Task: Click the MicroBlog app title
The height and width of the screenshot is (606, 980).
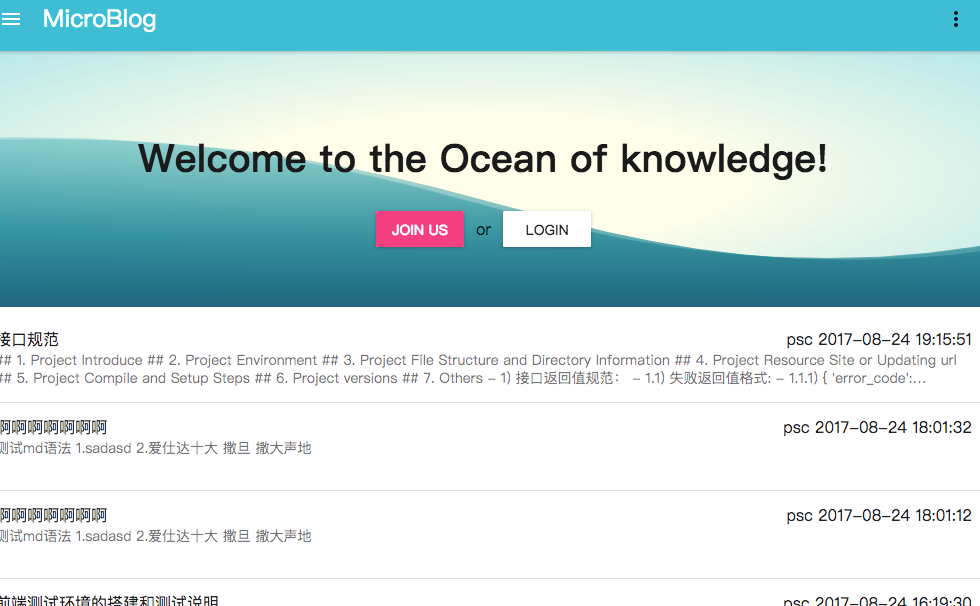Action: click(99, 19)
